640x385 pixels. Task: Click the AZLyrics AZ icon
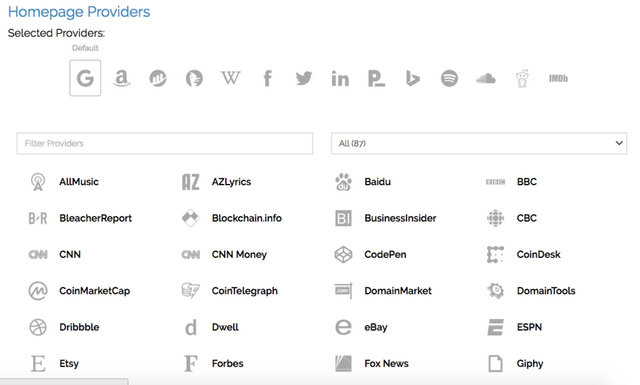tap(191, 182)
